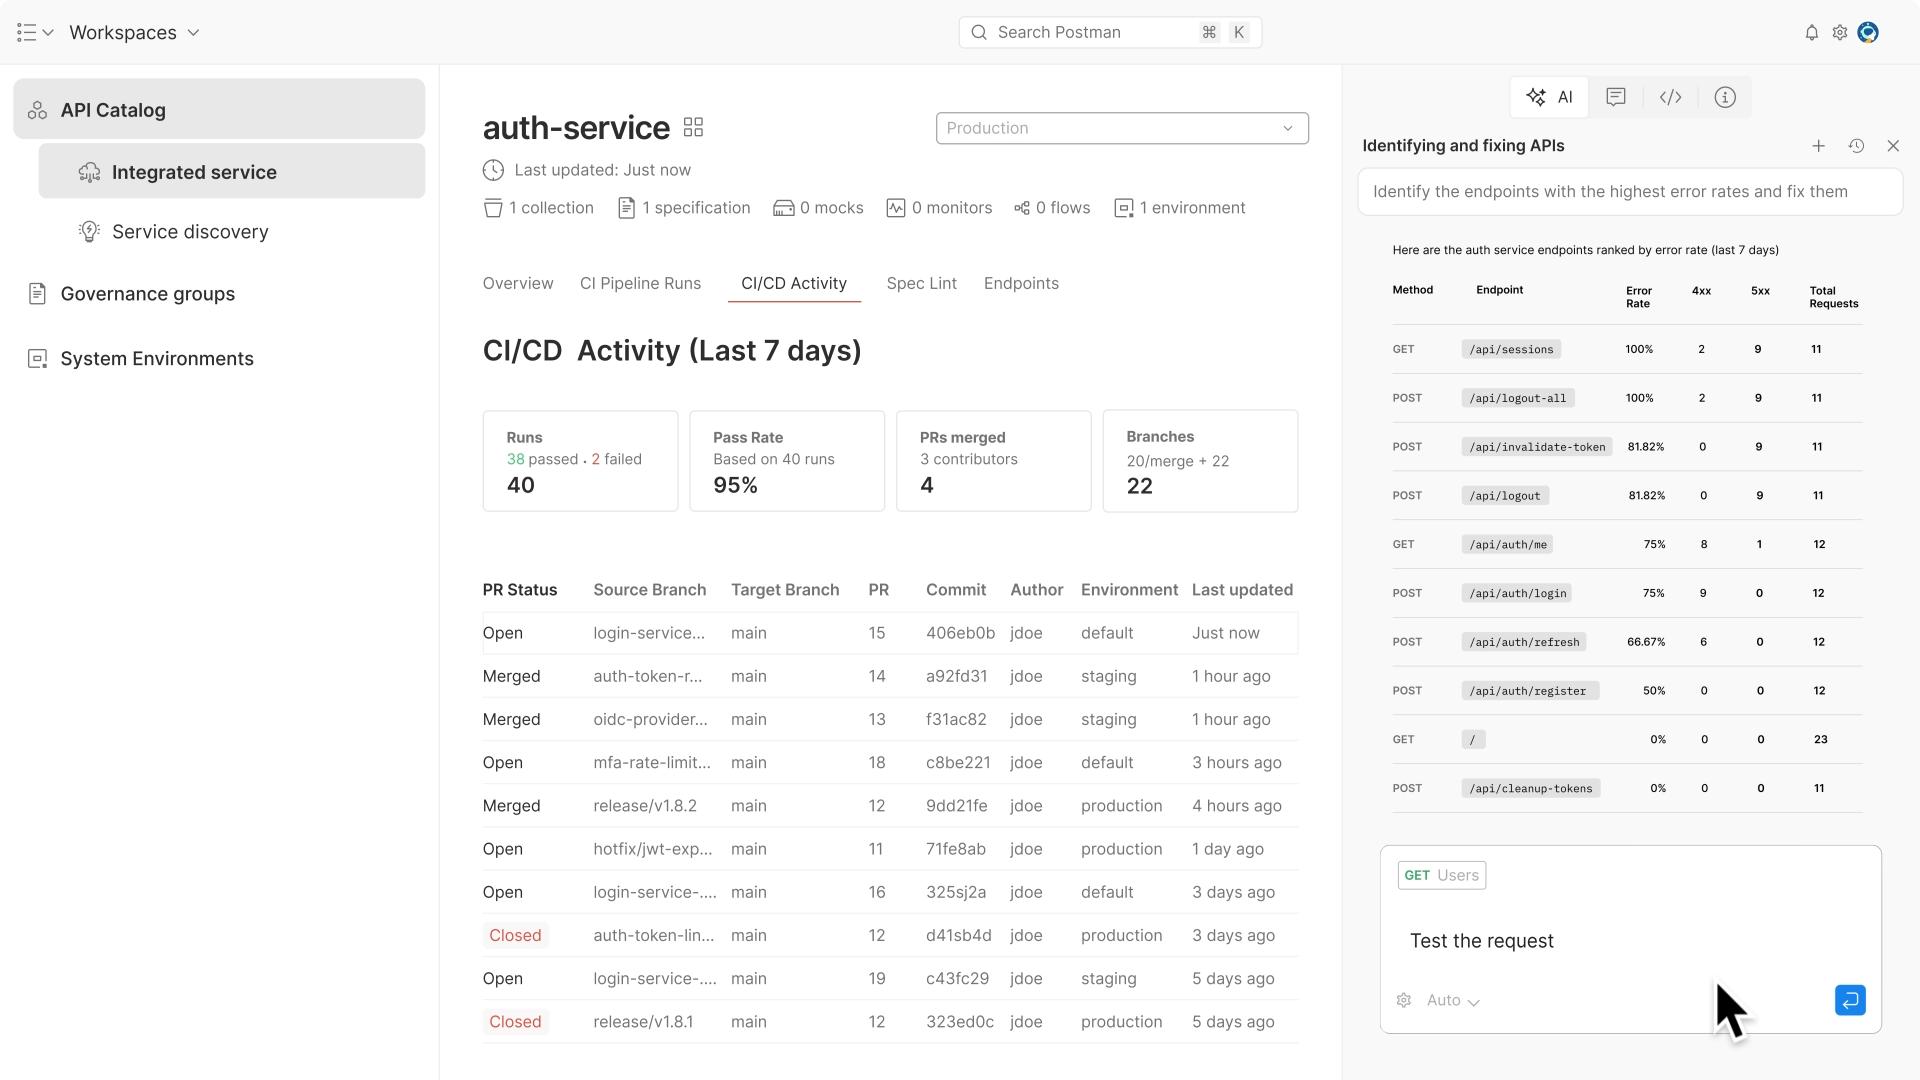1920x1080 pixels.
Task: Switch to the Spec Lint tab
Action: click(x=921, y=283)
